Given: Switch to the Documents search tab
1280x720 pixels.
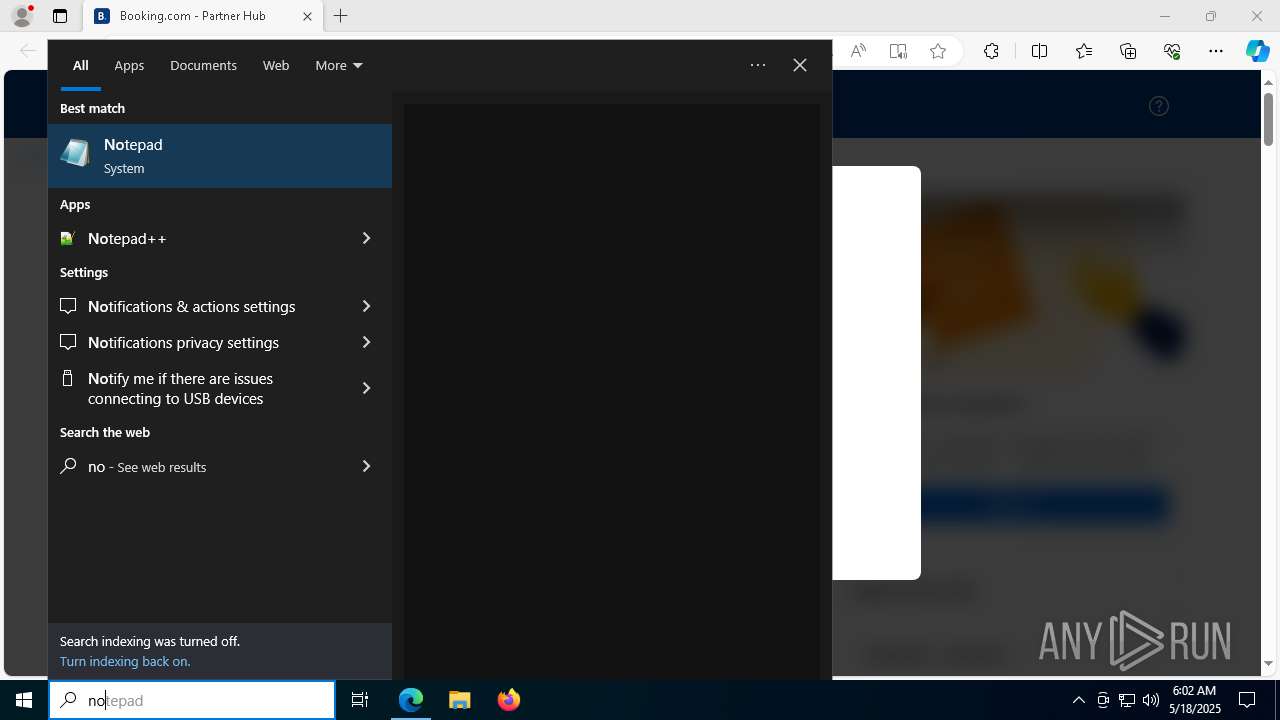Looking at the screenshot, I should click(203, 65).
